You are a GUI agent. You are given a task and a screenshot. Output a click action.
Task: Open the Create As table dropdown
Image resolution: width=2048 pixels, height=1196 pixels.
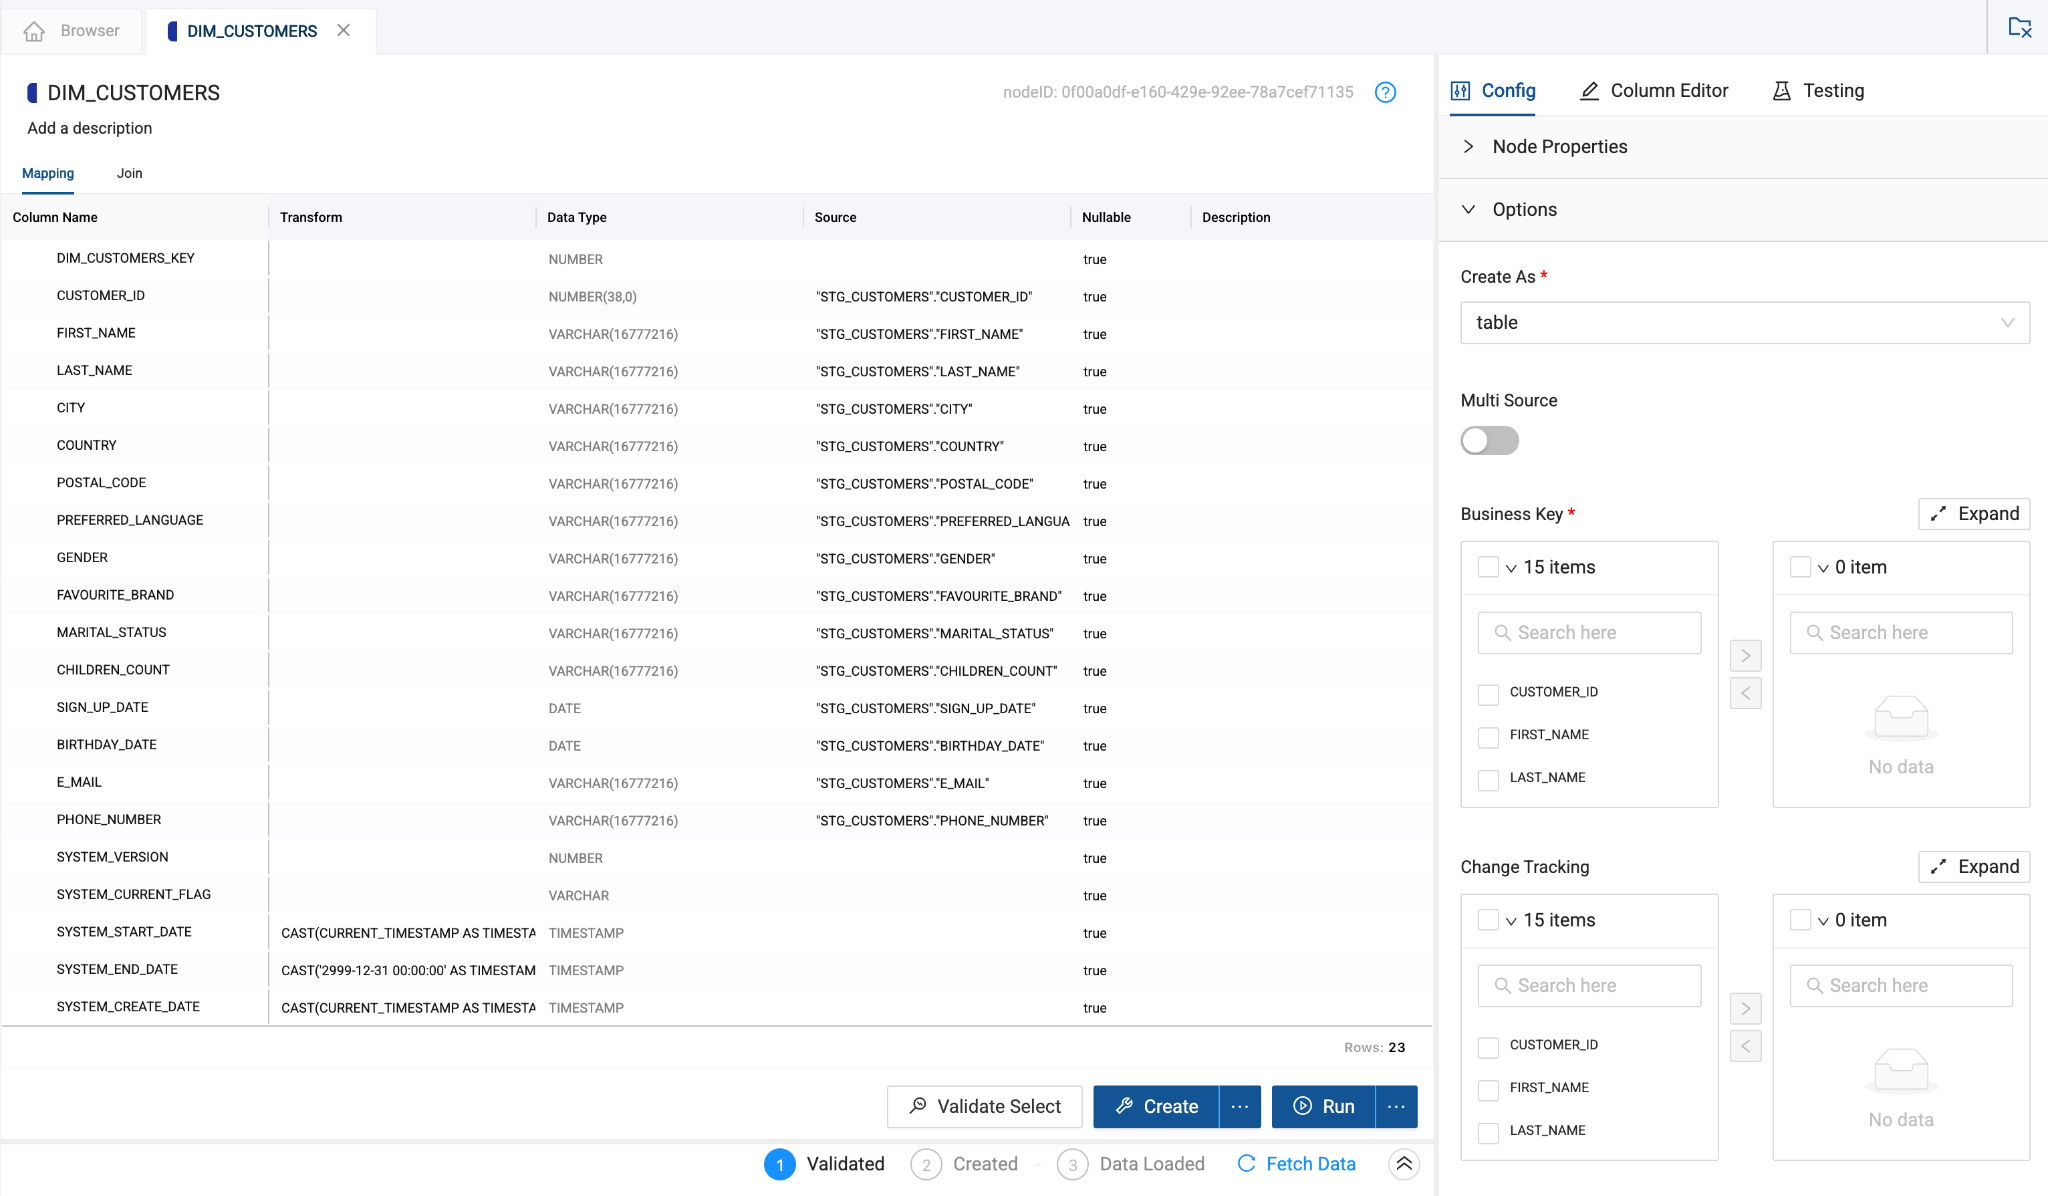[1745, 323]
